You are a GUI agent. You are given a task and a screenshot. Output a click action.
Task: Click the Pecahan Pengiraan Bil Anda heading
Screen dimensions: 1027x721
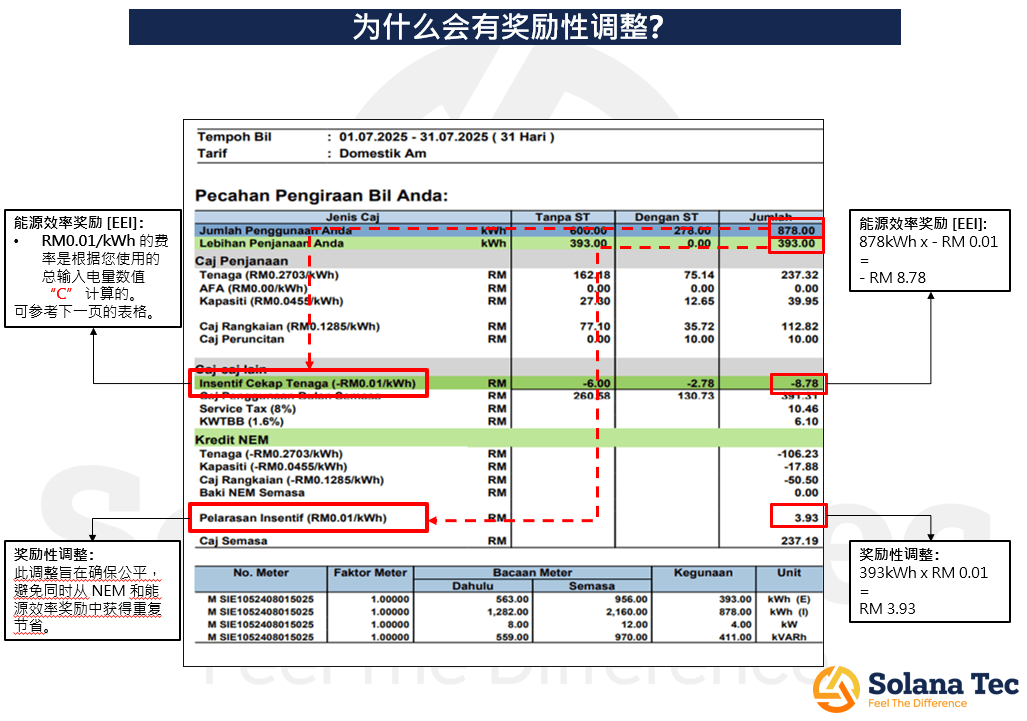[x=321, y=195]
